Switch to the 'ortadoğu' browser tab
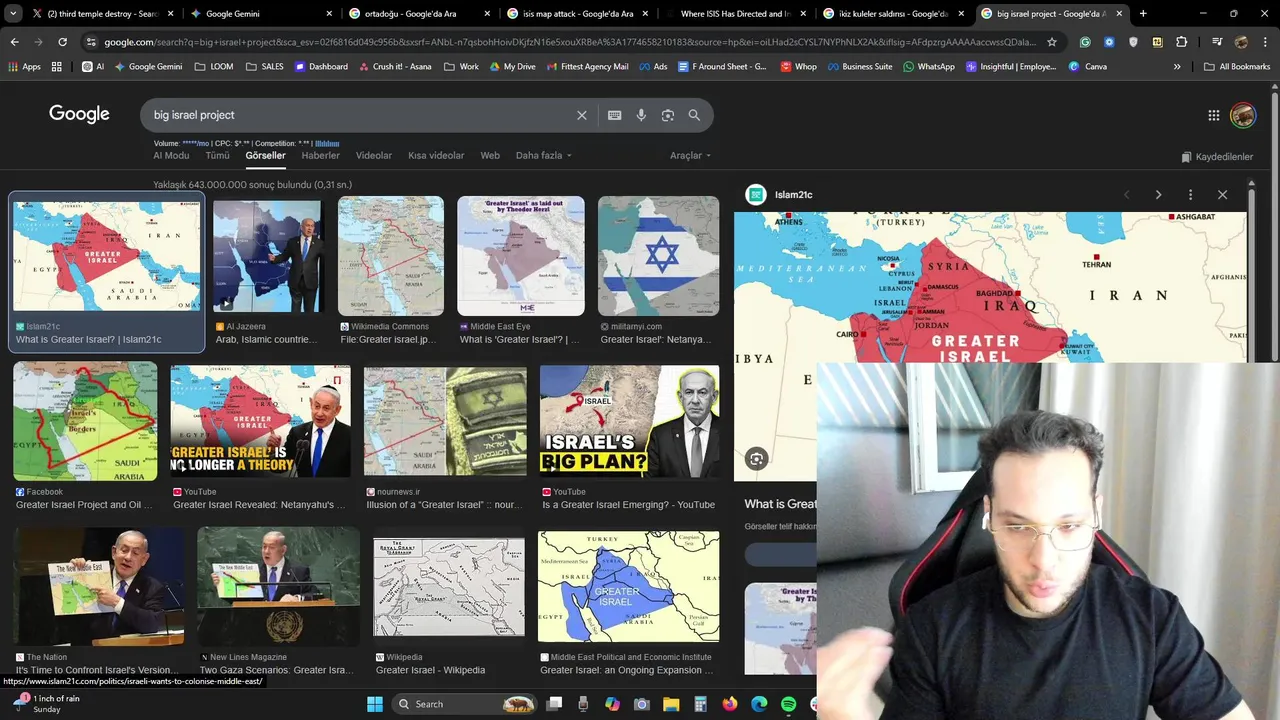Viewport: 1280px width, 720px height. coord(418,14)
